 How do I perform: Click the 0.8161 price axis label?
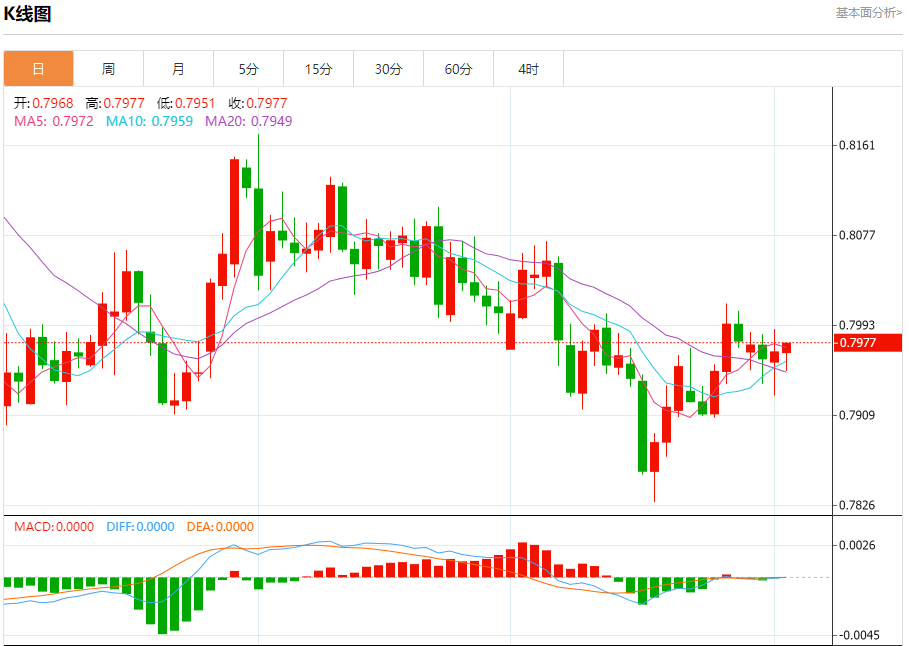pyautogui.click(x=857, y=145)
